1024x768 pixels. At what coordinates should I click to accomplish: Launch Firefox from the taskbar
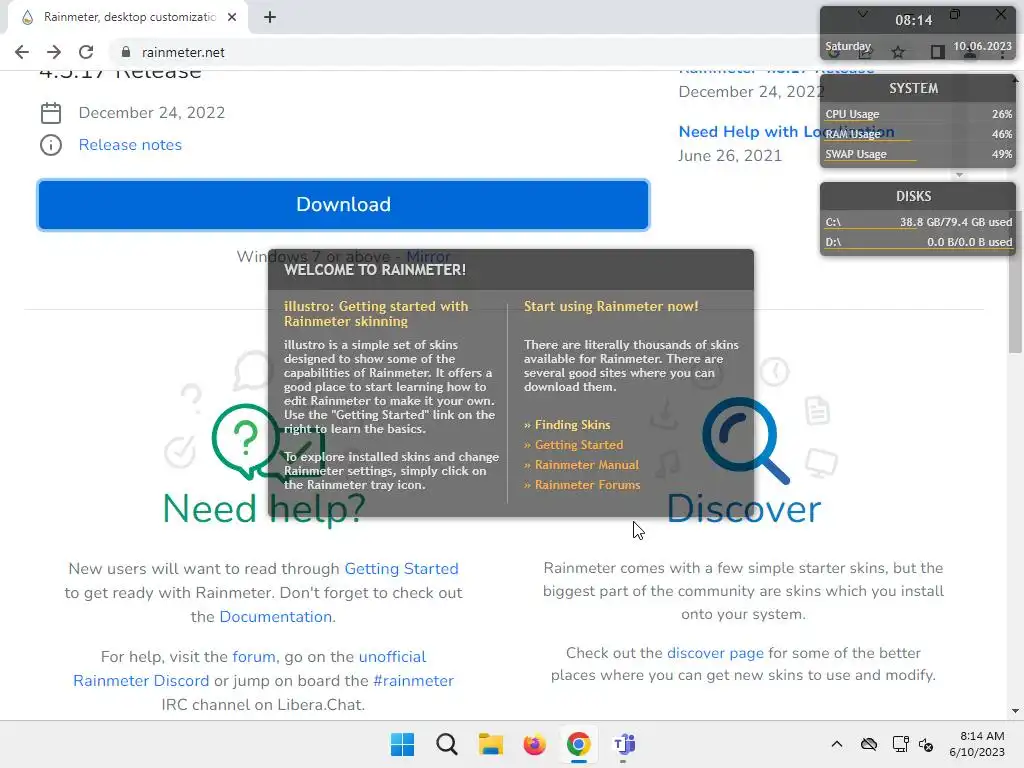534,744
